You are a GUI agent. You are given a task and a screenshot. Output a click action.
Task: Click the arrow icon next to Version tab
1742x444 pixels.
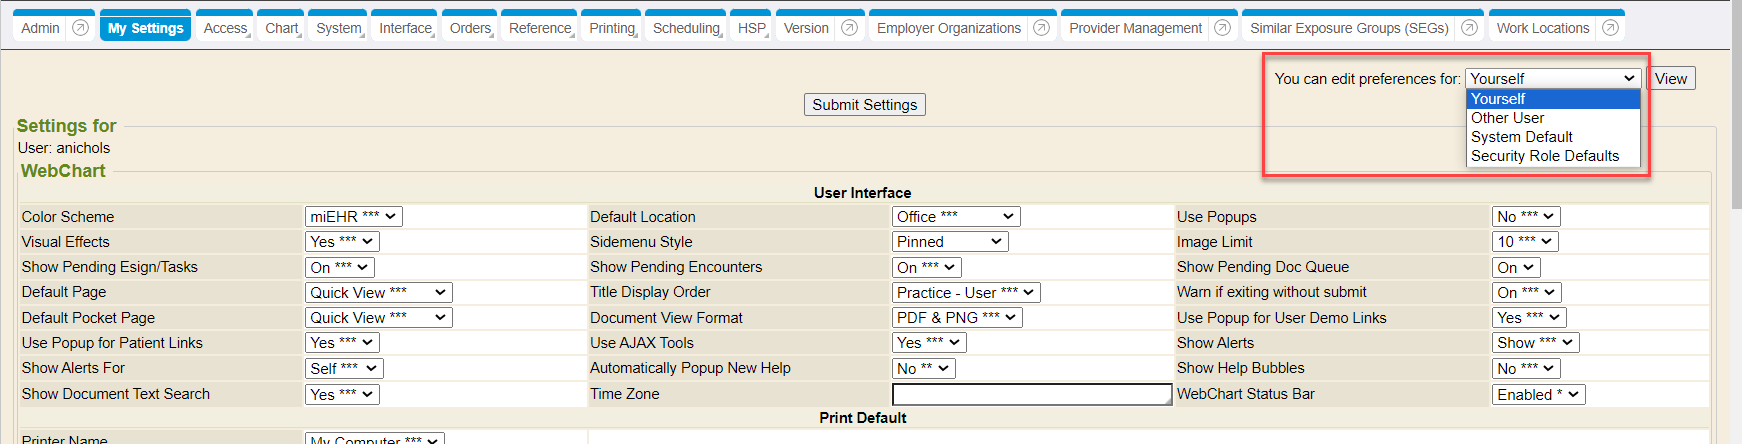(849, 28)
